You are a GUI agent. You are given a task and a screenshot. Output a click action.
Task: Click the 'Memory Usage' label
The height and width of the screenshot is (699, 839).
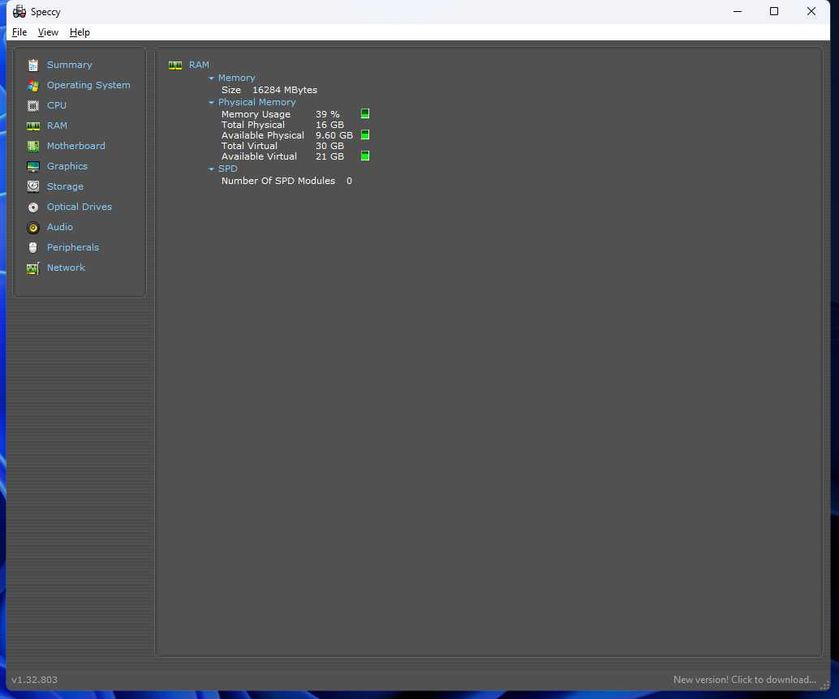256,114
